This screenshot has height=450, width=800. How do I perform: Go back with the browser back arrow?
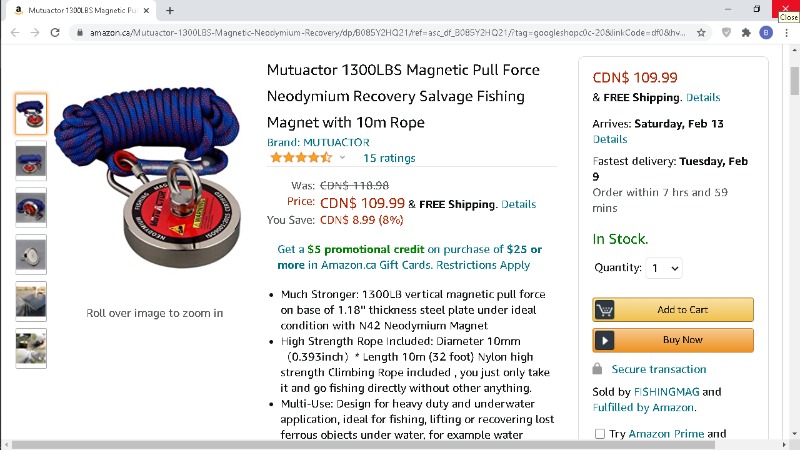(x=15, y=33)
